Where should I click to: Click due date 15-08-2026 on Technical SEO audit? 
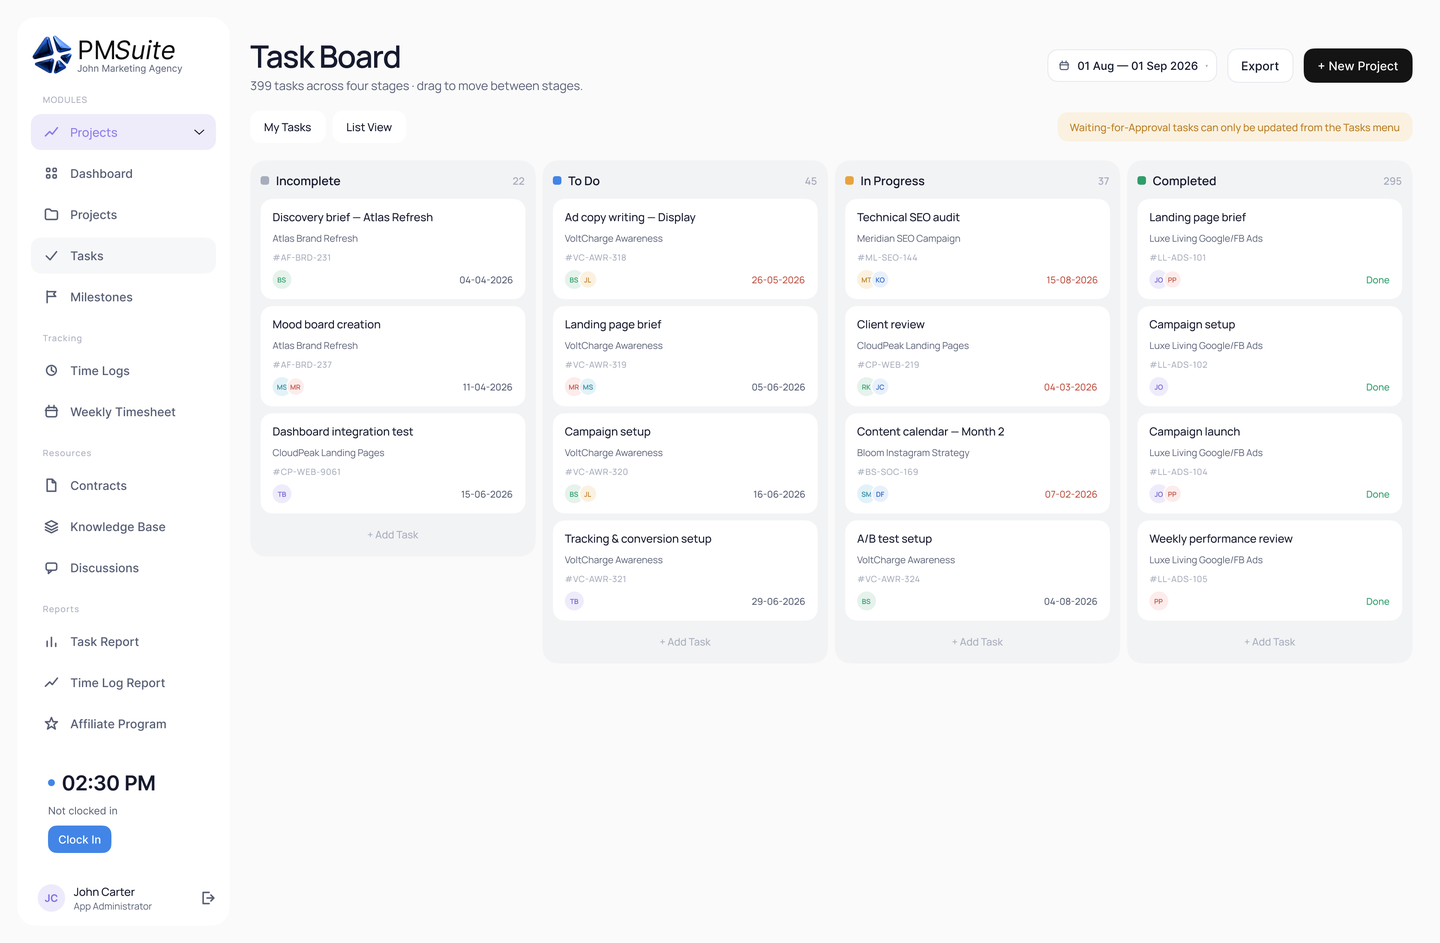[1072, 280]
